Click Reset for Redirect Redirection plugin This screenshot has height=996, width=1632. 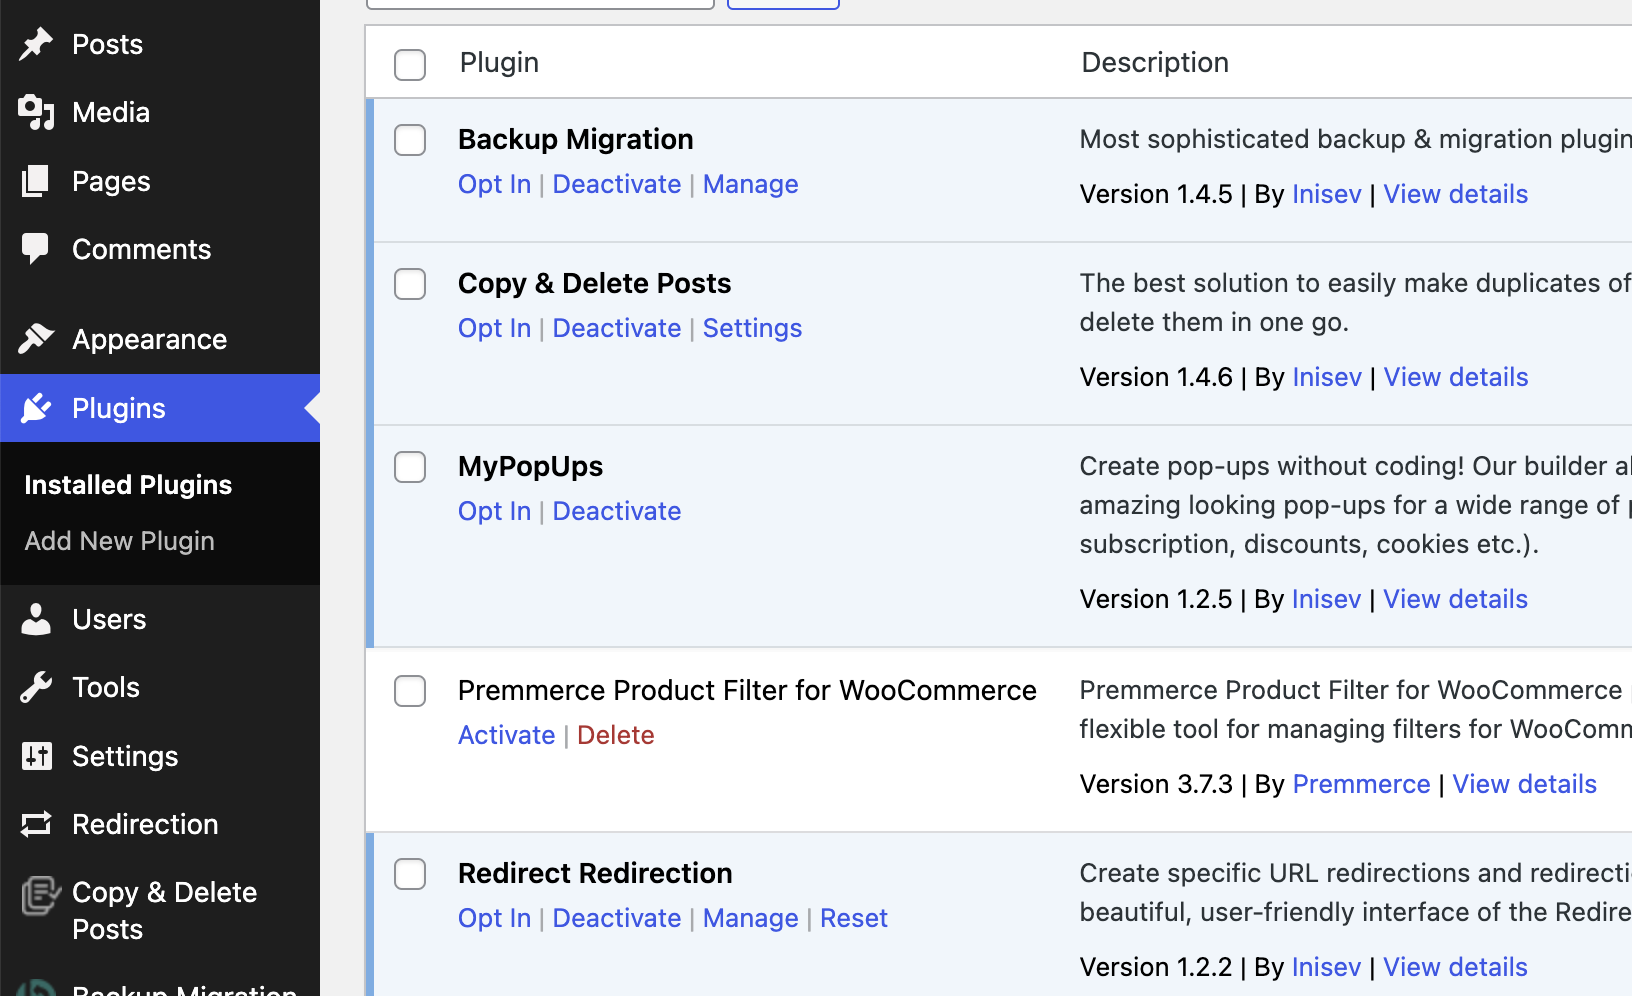pyautogui.click(x=853, y=918)
